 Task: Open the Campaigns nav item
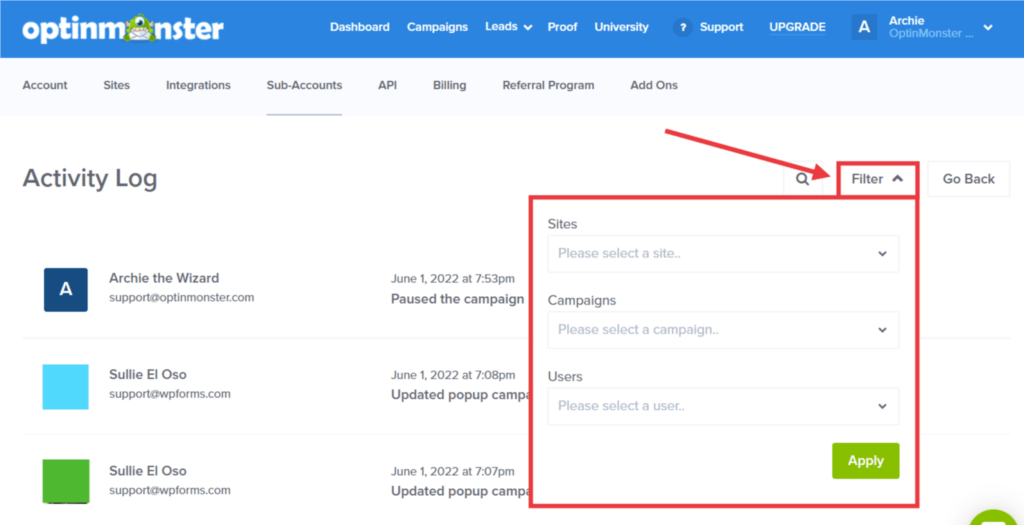438,27
